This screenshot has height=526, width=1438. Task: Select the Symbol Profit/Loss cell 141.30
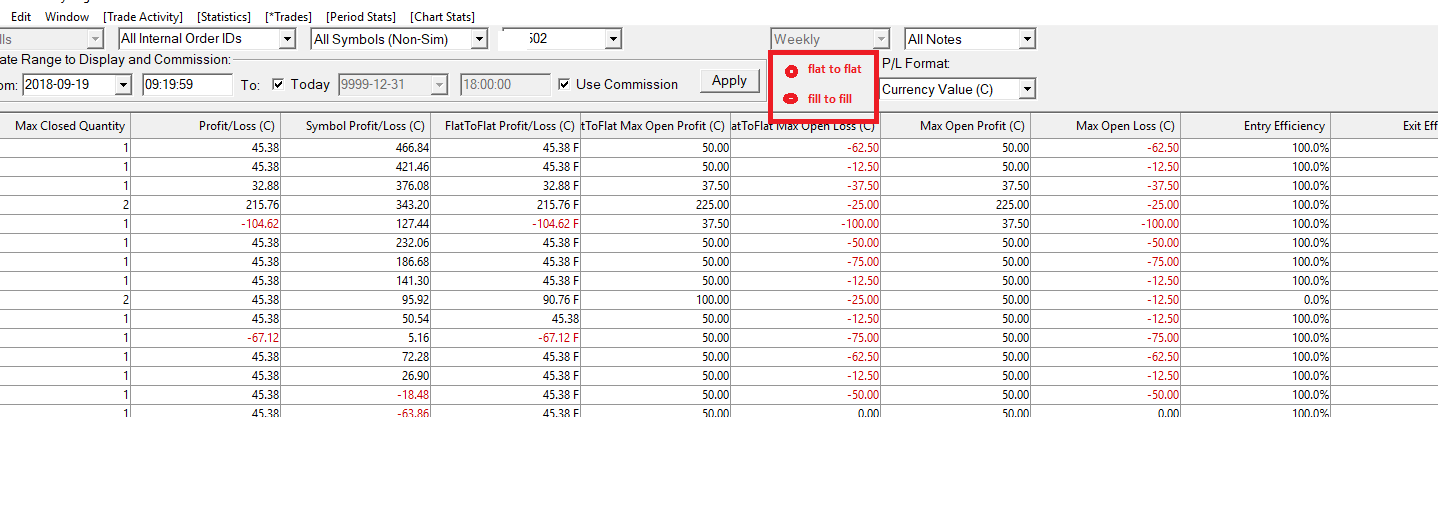click(x=355, y=281)
